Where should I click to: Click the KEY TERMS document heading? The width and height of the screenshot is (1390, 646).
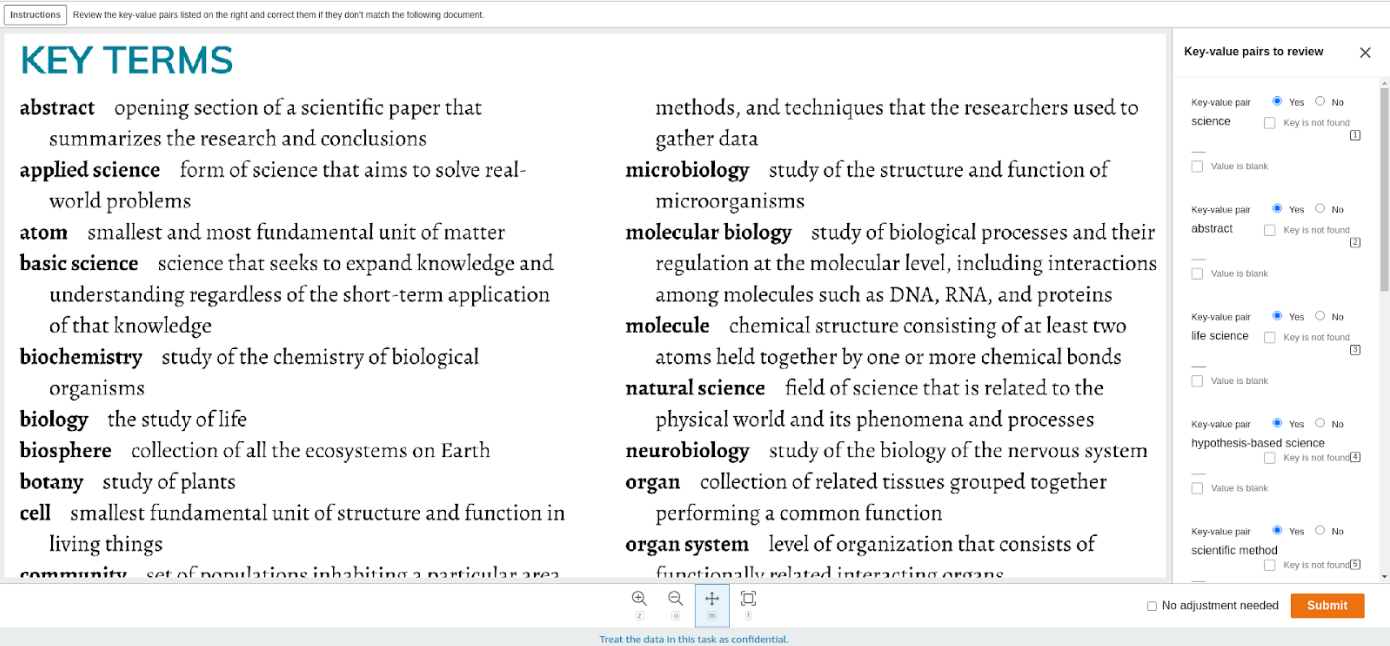point(126,61)
